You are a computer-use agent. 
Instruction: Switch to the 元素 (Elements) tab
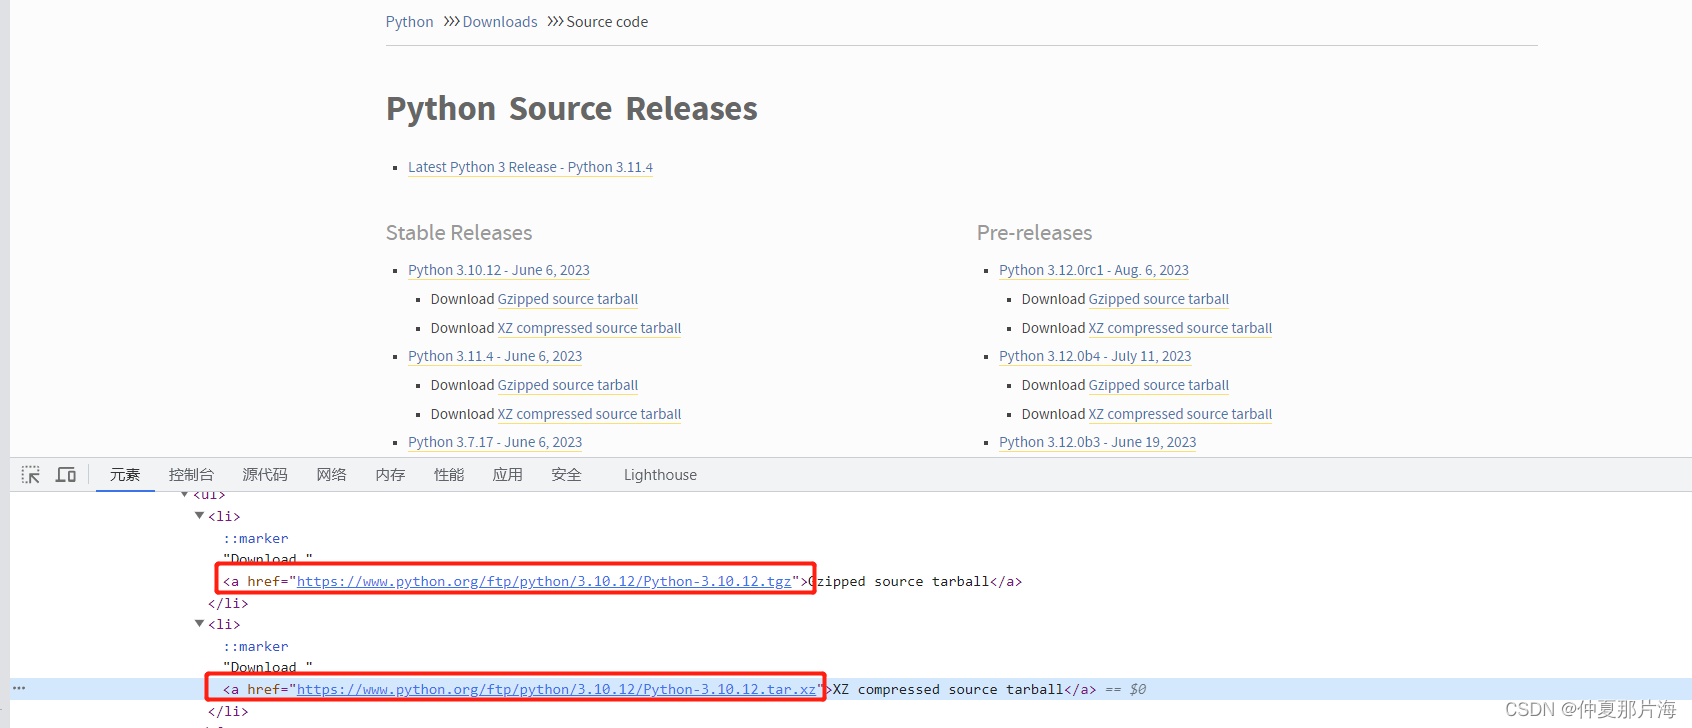[125, 475]
